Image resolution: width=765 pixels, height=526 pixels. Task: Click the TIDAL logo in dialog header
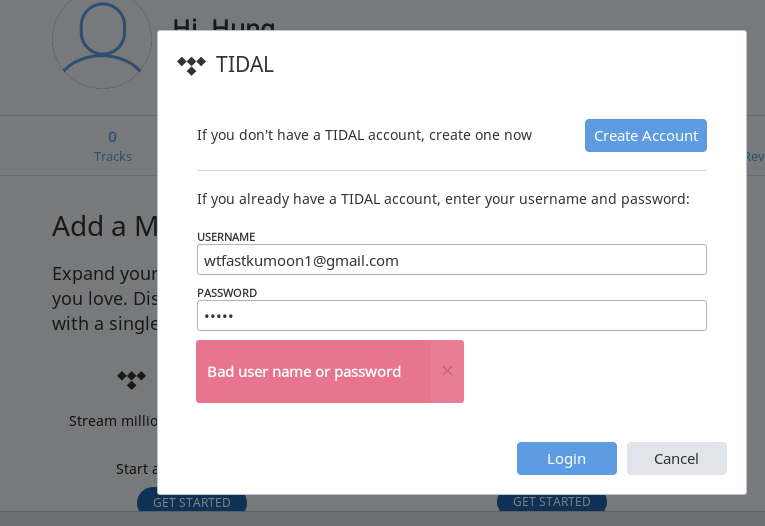pyautogui.click(x=191, y=65)
